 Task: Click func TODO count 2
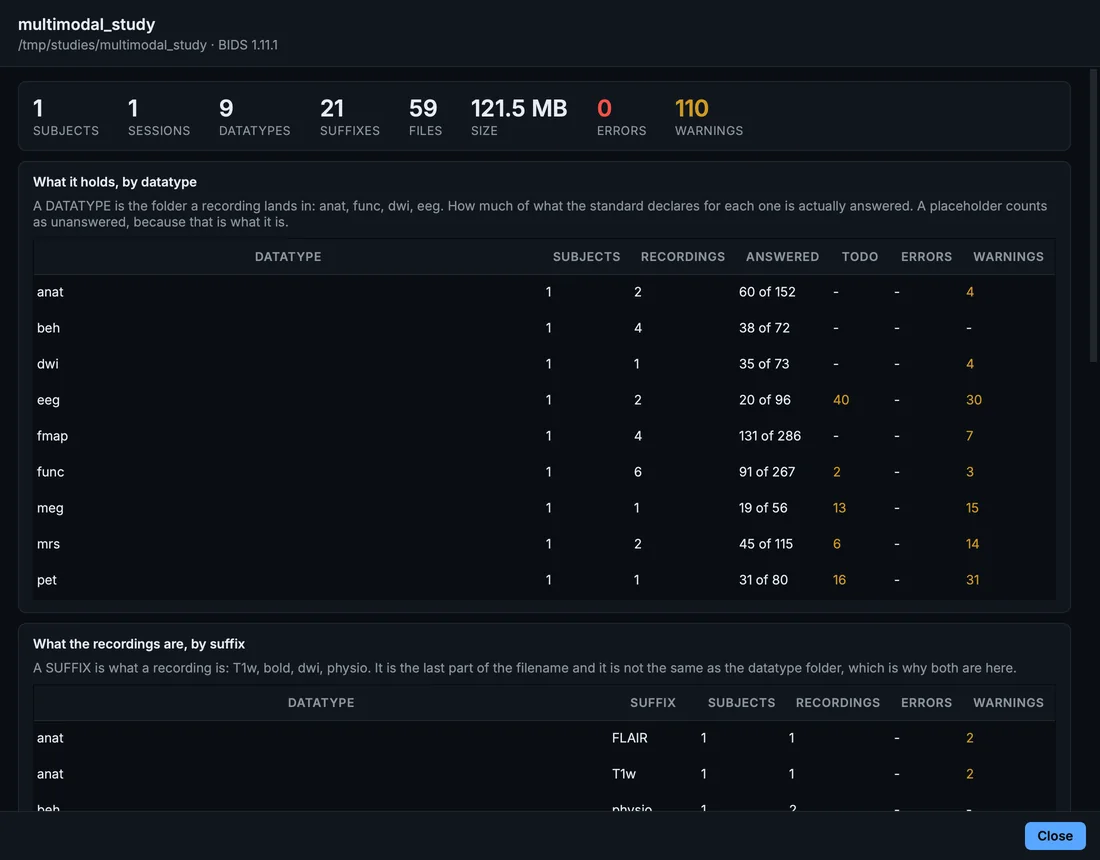836,472
